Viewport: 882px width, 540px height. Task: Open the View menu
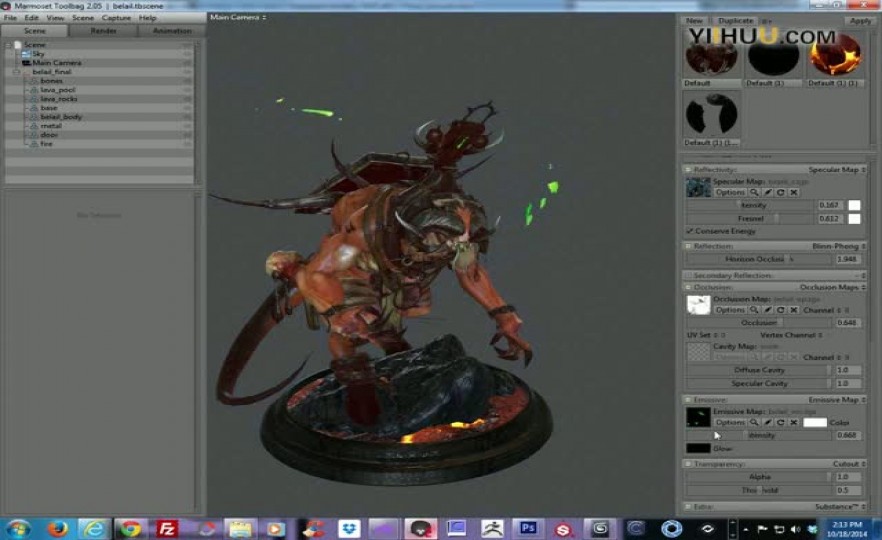(55, 18)
